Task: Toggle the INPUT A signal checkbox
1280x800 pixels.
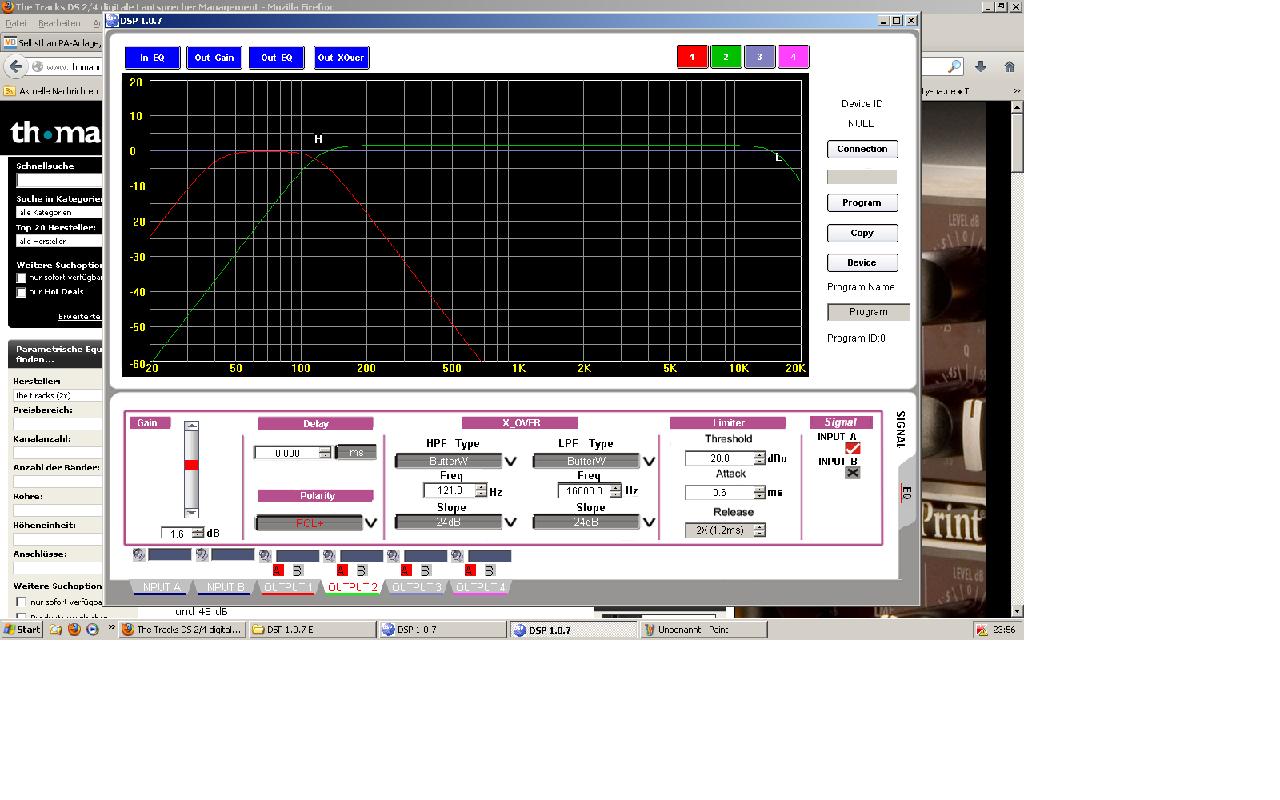Action: [x=853, y=448]
